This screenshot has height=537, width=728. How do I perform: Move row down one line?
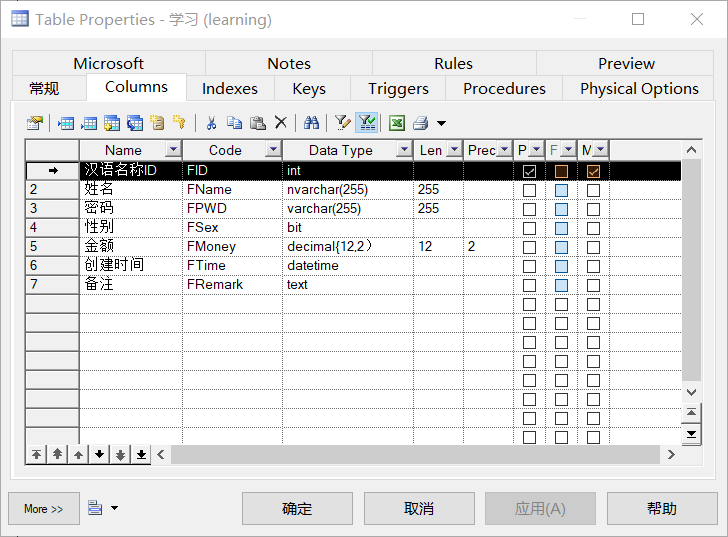click(x=99, y=454)
